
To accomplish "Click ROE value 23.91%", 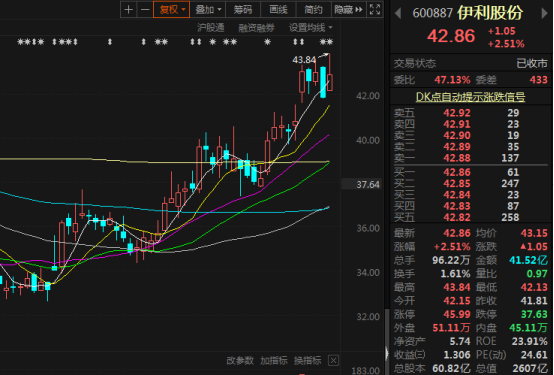I will (x=530, y=341).
